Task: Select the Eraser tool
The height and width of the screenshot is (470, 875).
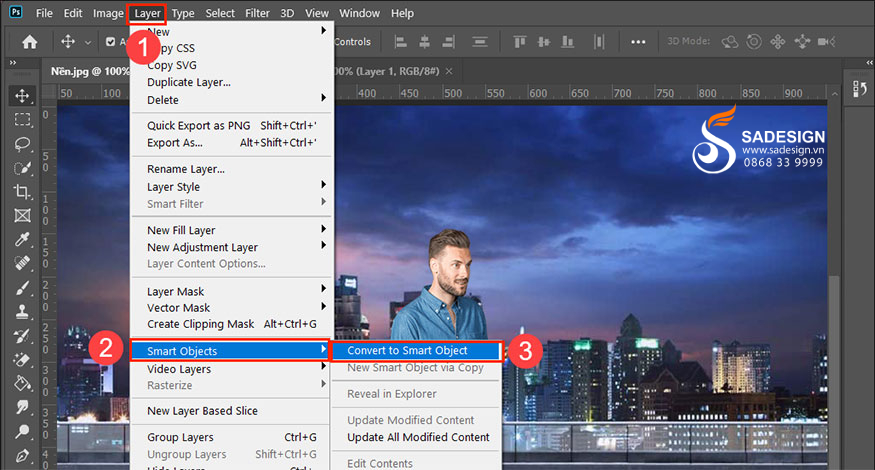Action: [x=22, y=359]
